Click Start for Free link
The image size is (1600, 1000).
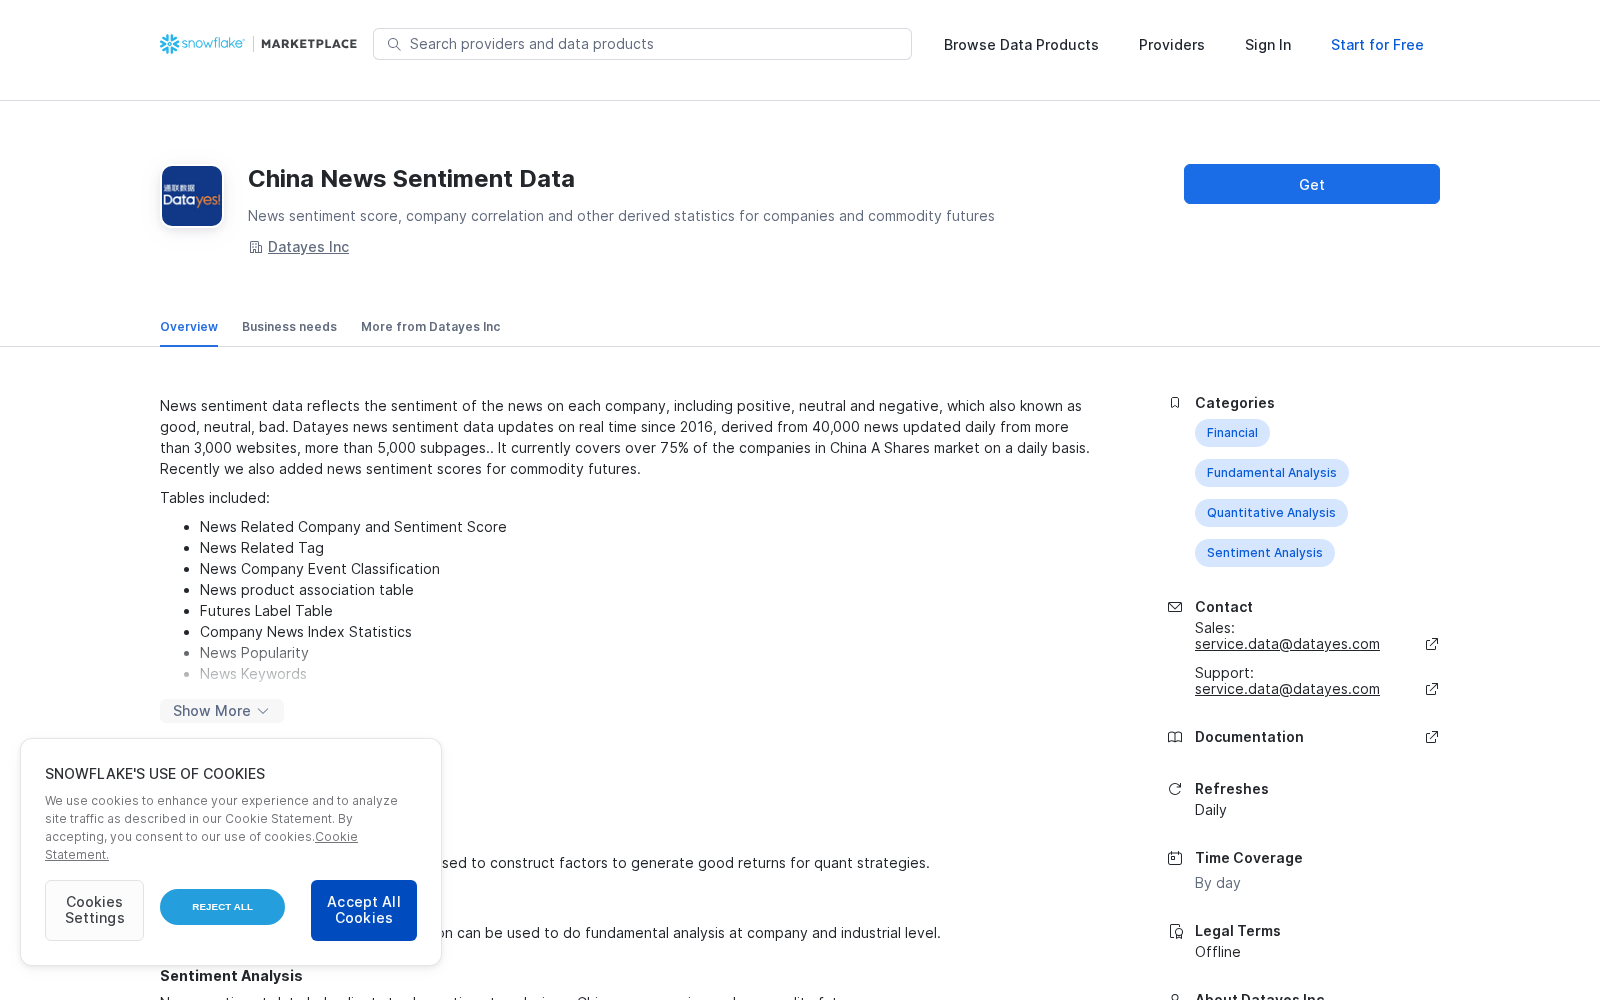(1377, 45)
